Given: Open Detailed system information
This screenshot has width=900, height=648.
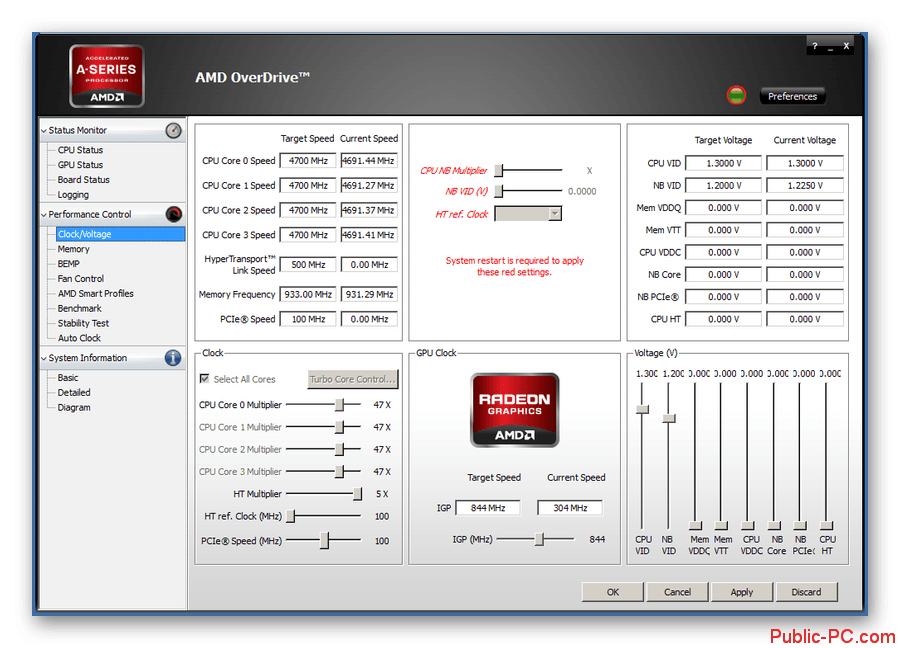Looking at the screenshot, I should pos(74,393).
